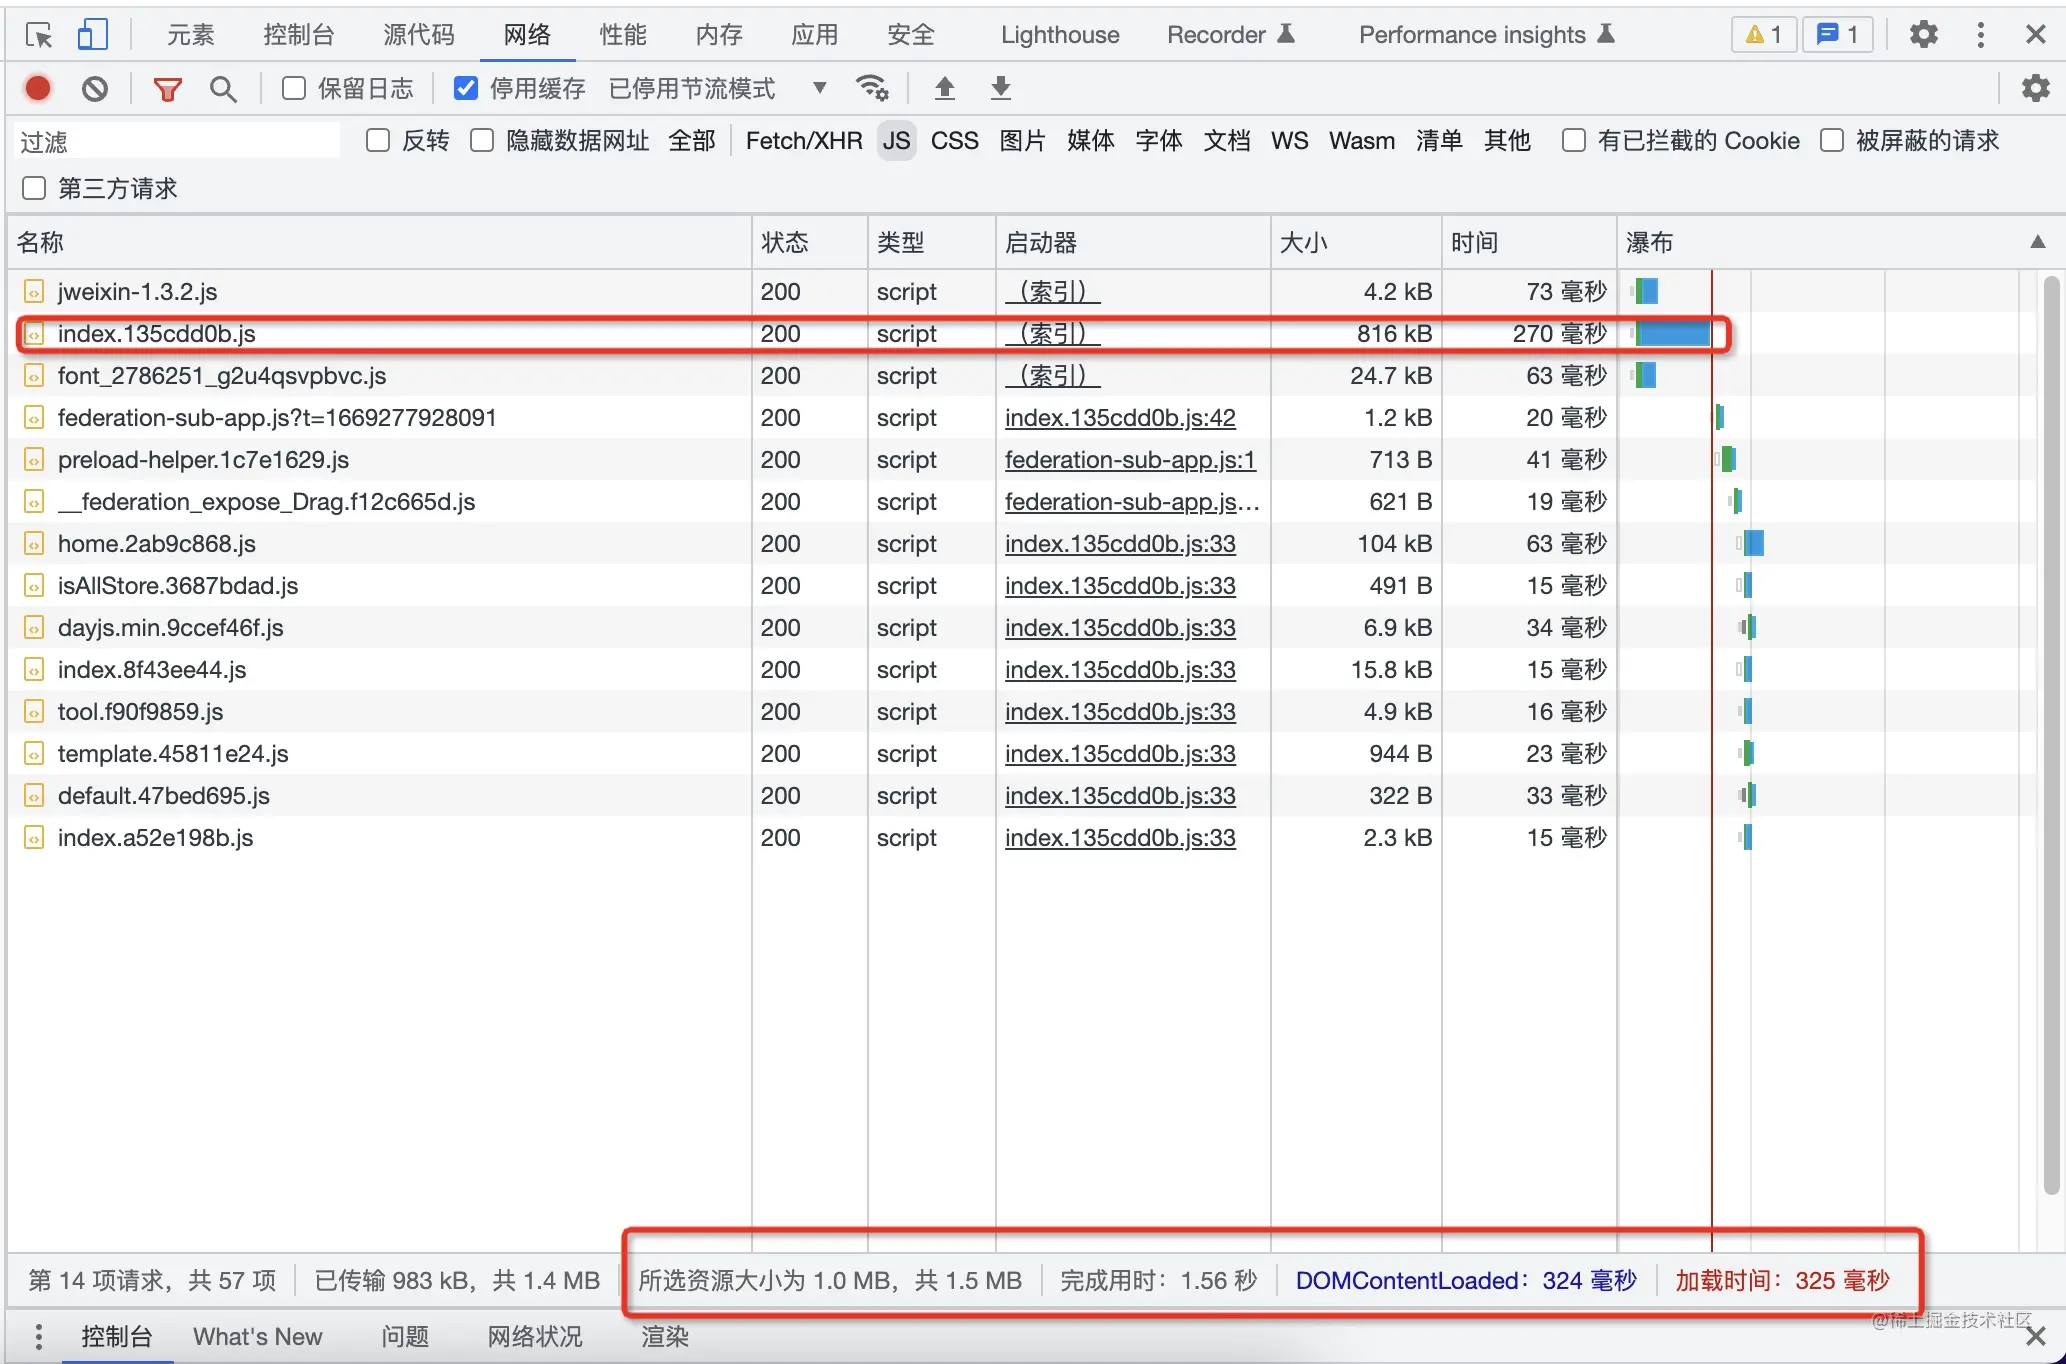
Task: Check the 第三方请求 checkbox
Action: [x=34, y=188]
